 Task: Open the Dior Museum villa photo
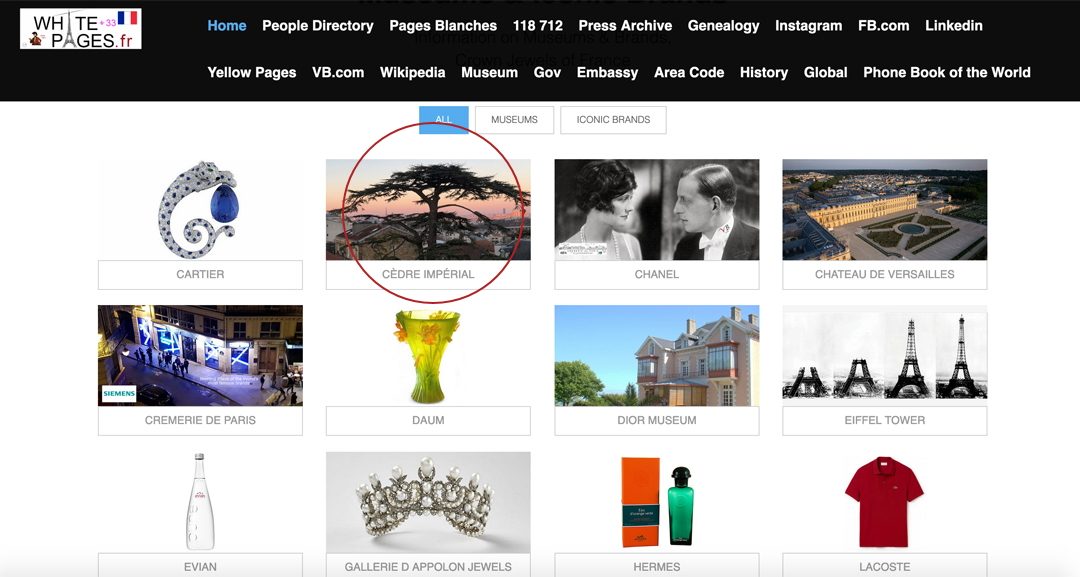657,355
